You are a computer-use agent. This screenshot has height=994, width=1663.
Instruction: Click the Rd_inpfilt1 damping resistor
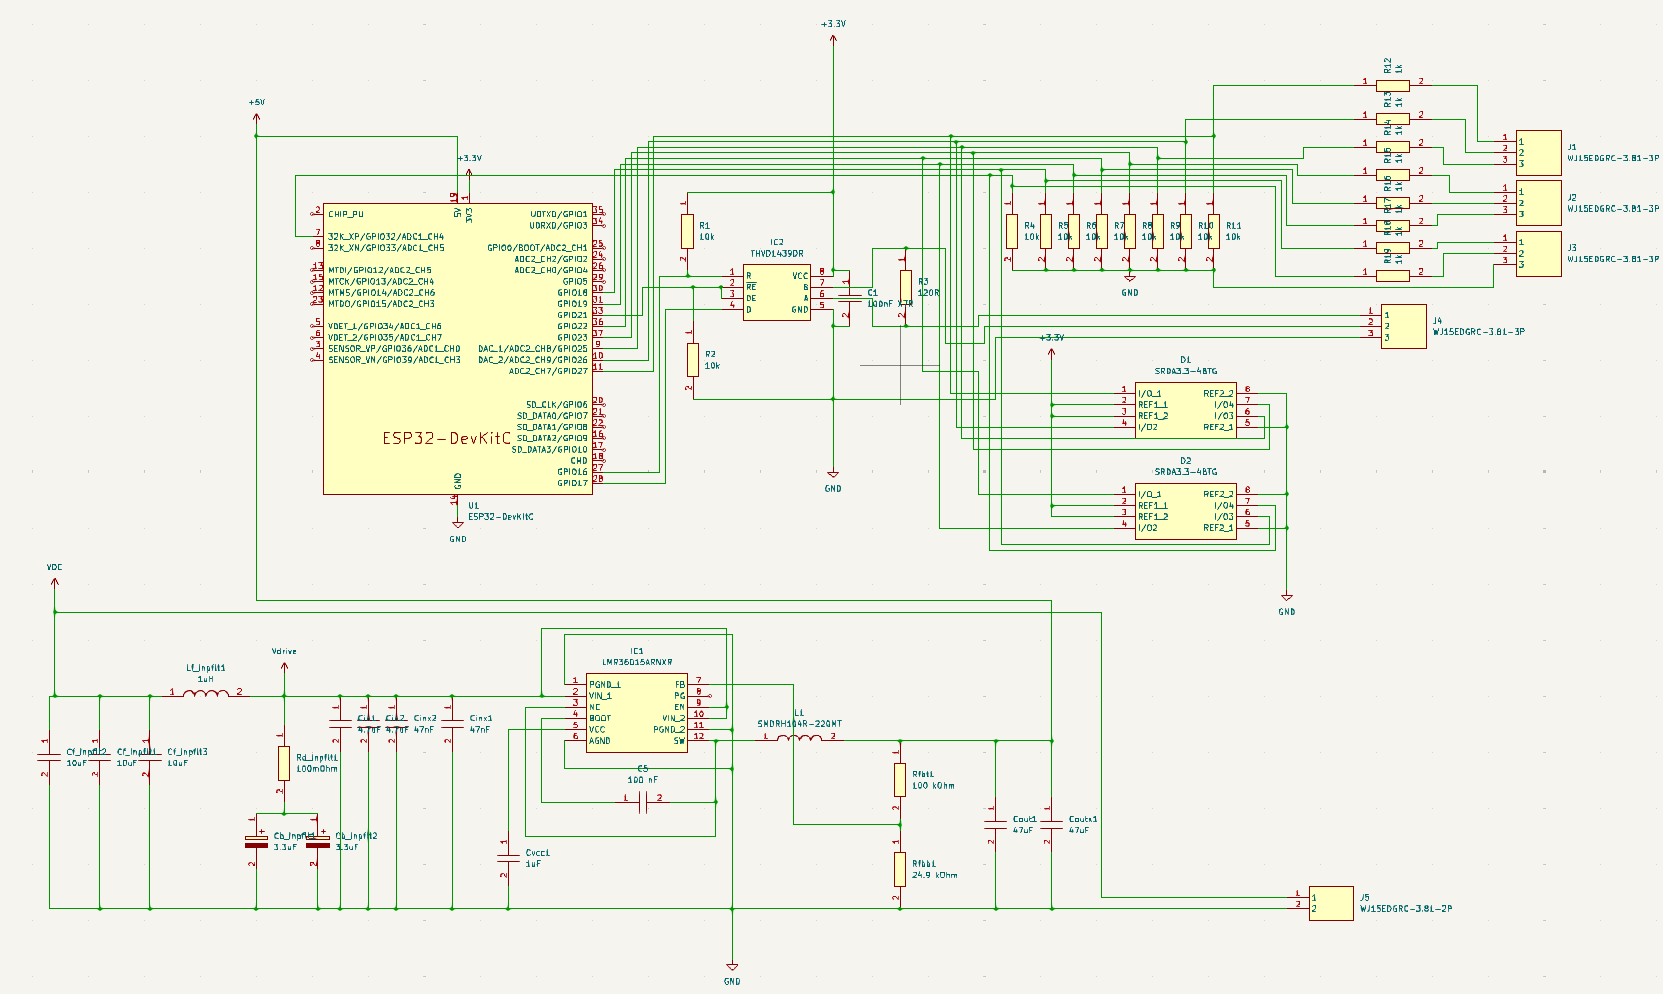tap(284, 763)
